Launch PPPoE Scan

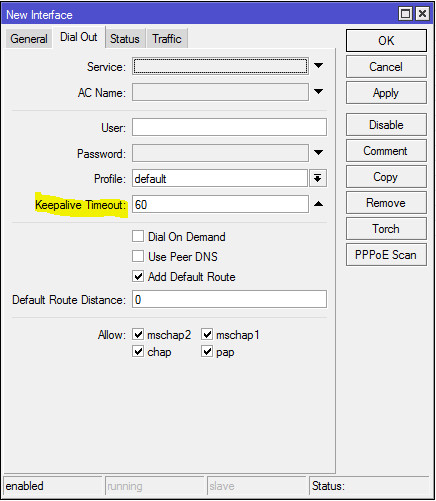tap(386, 255)
